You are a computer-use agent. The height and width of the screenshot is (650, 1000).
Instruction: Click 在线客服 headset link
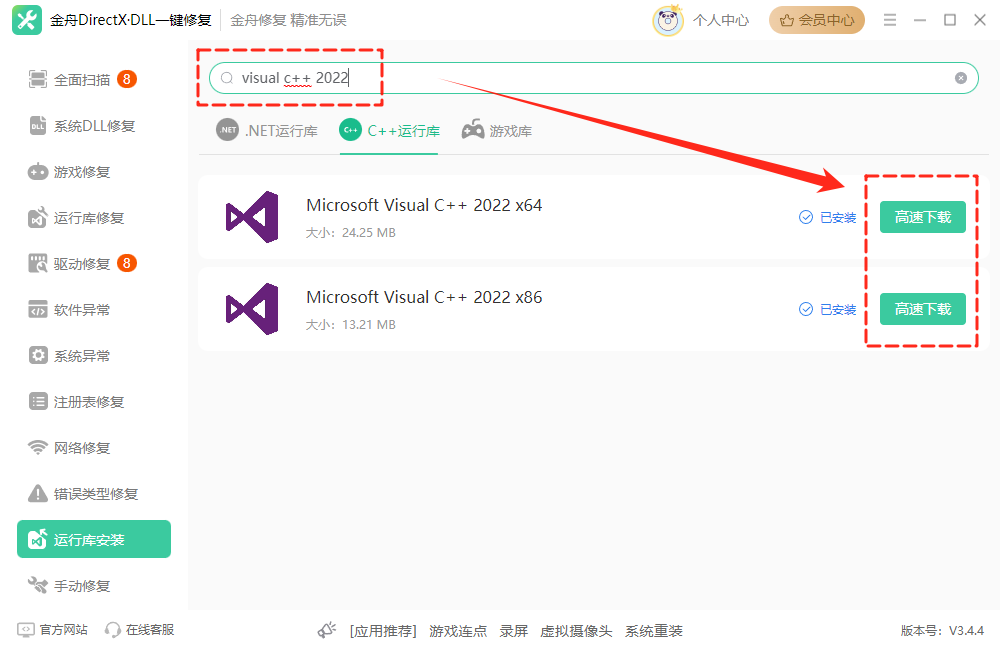[x=139, y=630]
